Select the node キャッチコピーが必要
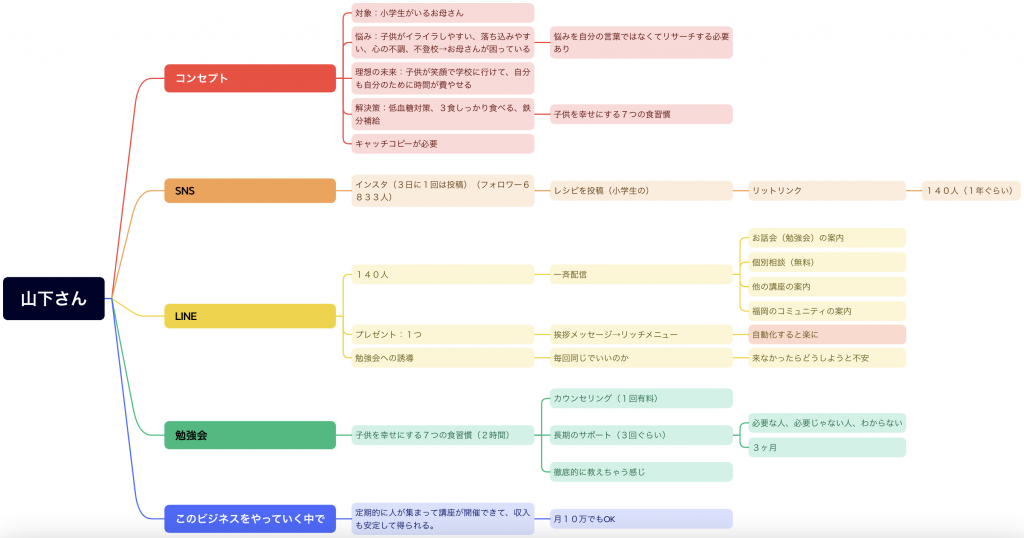 (x=443, y=144)
